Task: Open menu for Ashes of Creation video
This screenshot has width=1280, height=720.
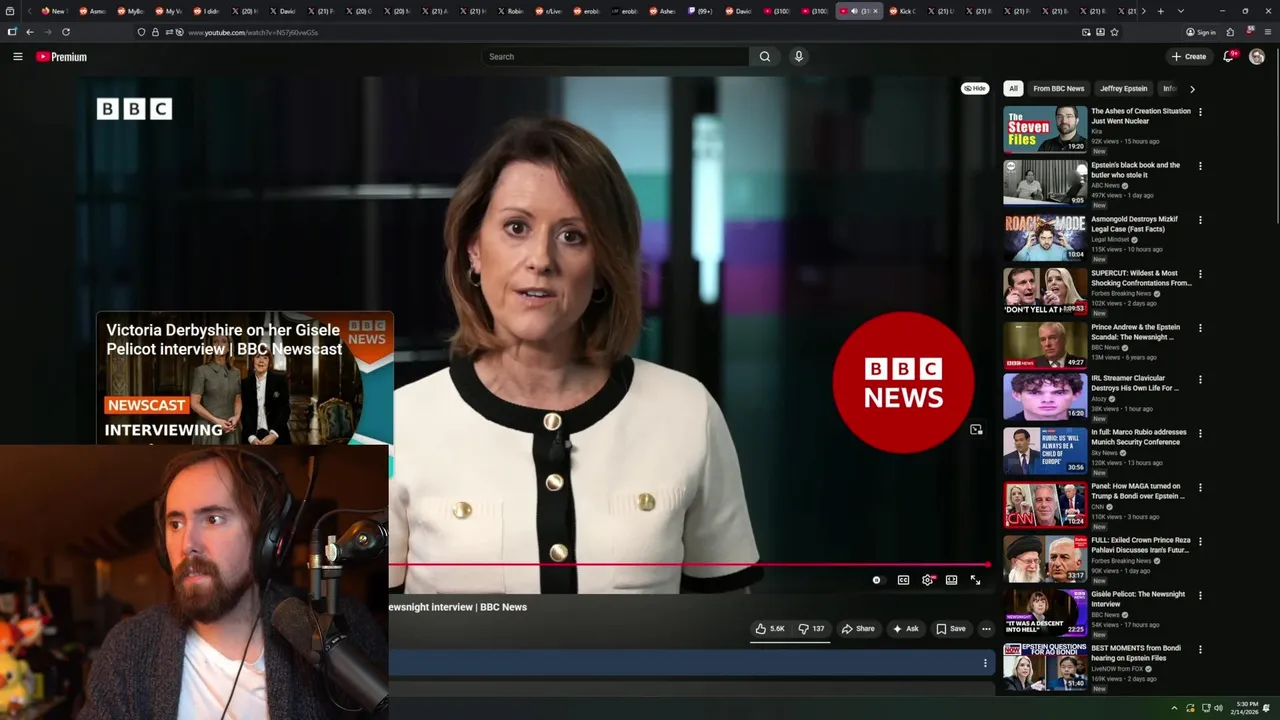Action: pos(1200,112)
